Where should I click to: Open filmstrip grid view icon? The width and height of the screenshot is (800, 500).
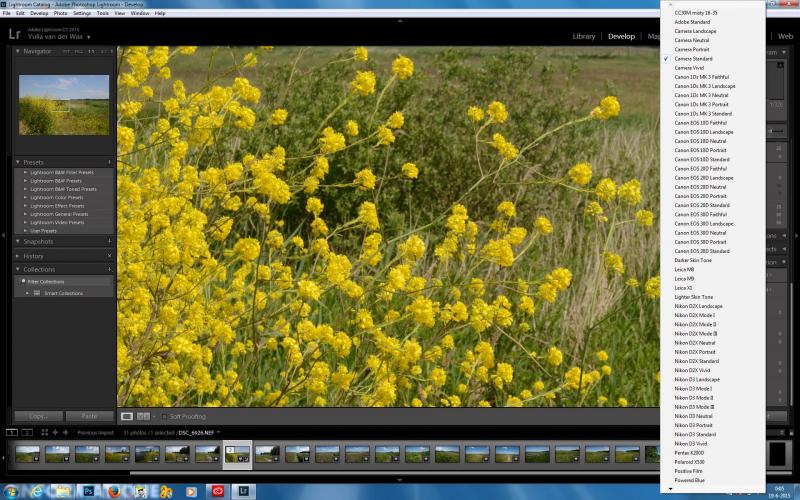[x=44, y=432]
